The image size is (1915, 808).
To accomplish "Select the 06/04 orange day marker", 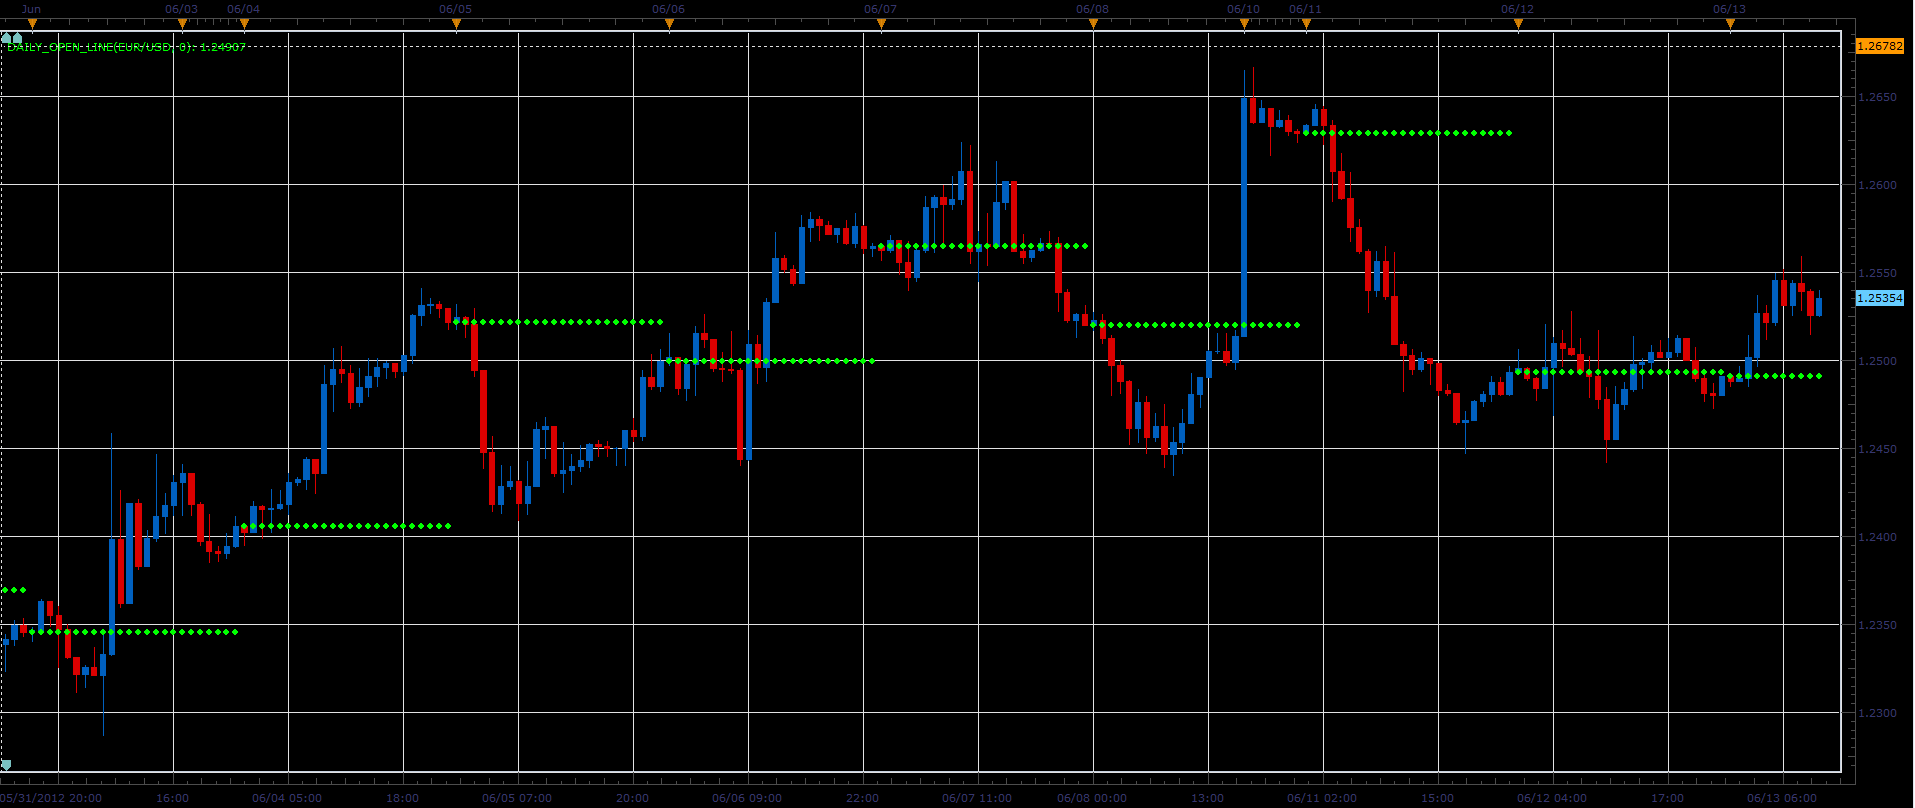I will [244, 24].
